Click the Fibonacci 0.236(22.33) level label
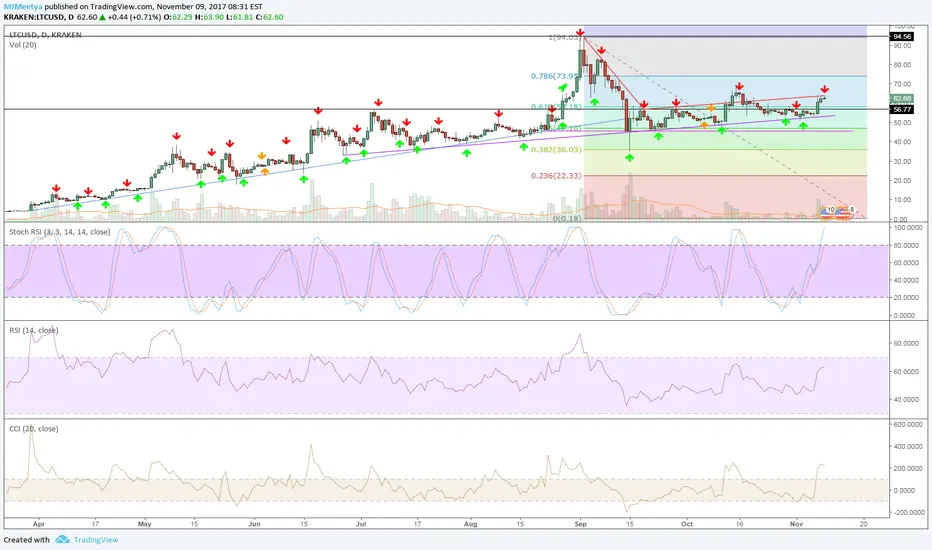 (x=556, y=176)
